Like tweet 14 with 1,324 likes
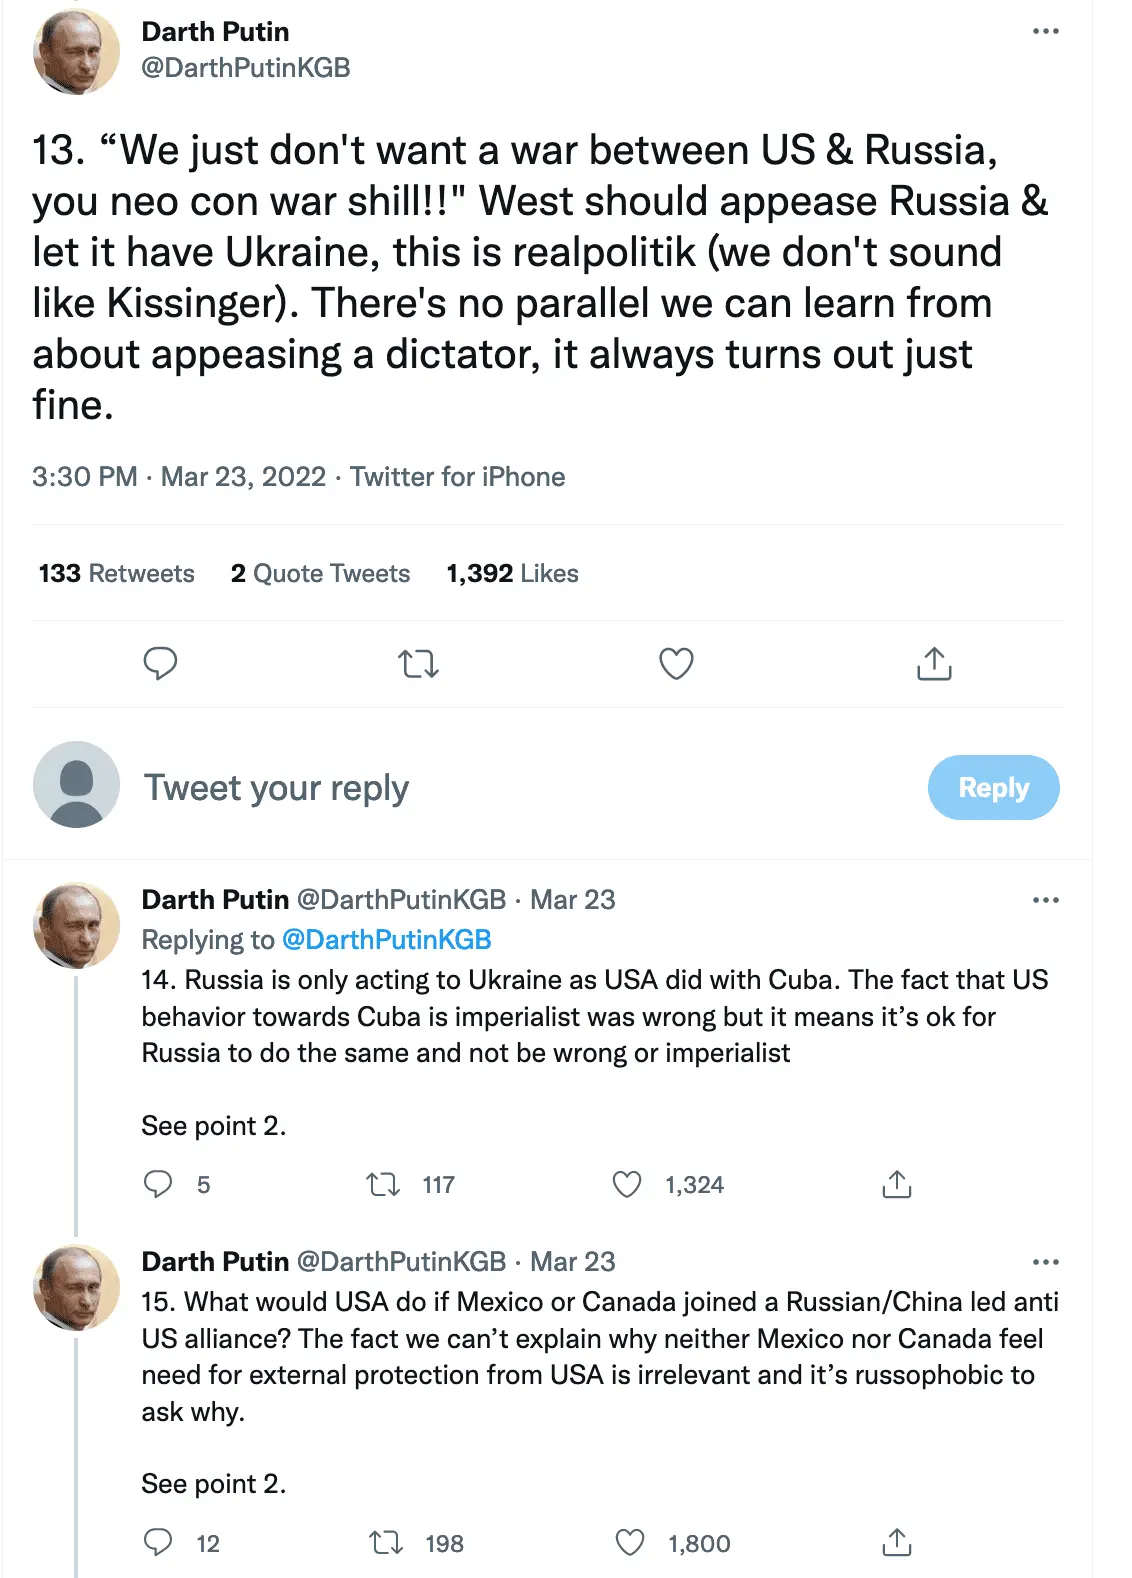The image size is (1132, 1578). [x=627, y=1185]
